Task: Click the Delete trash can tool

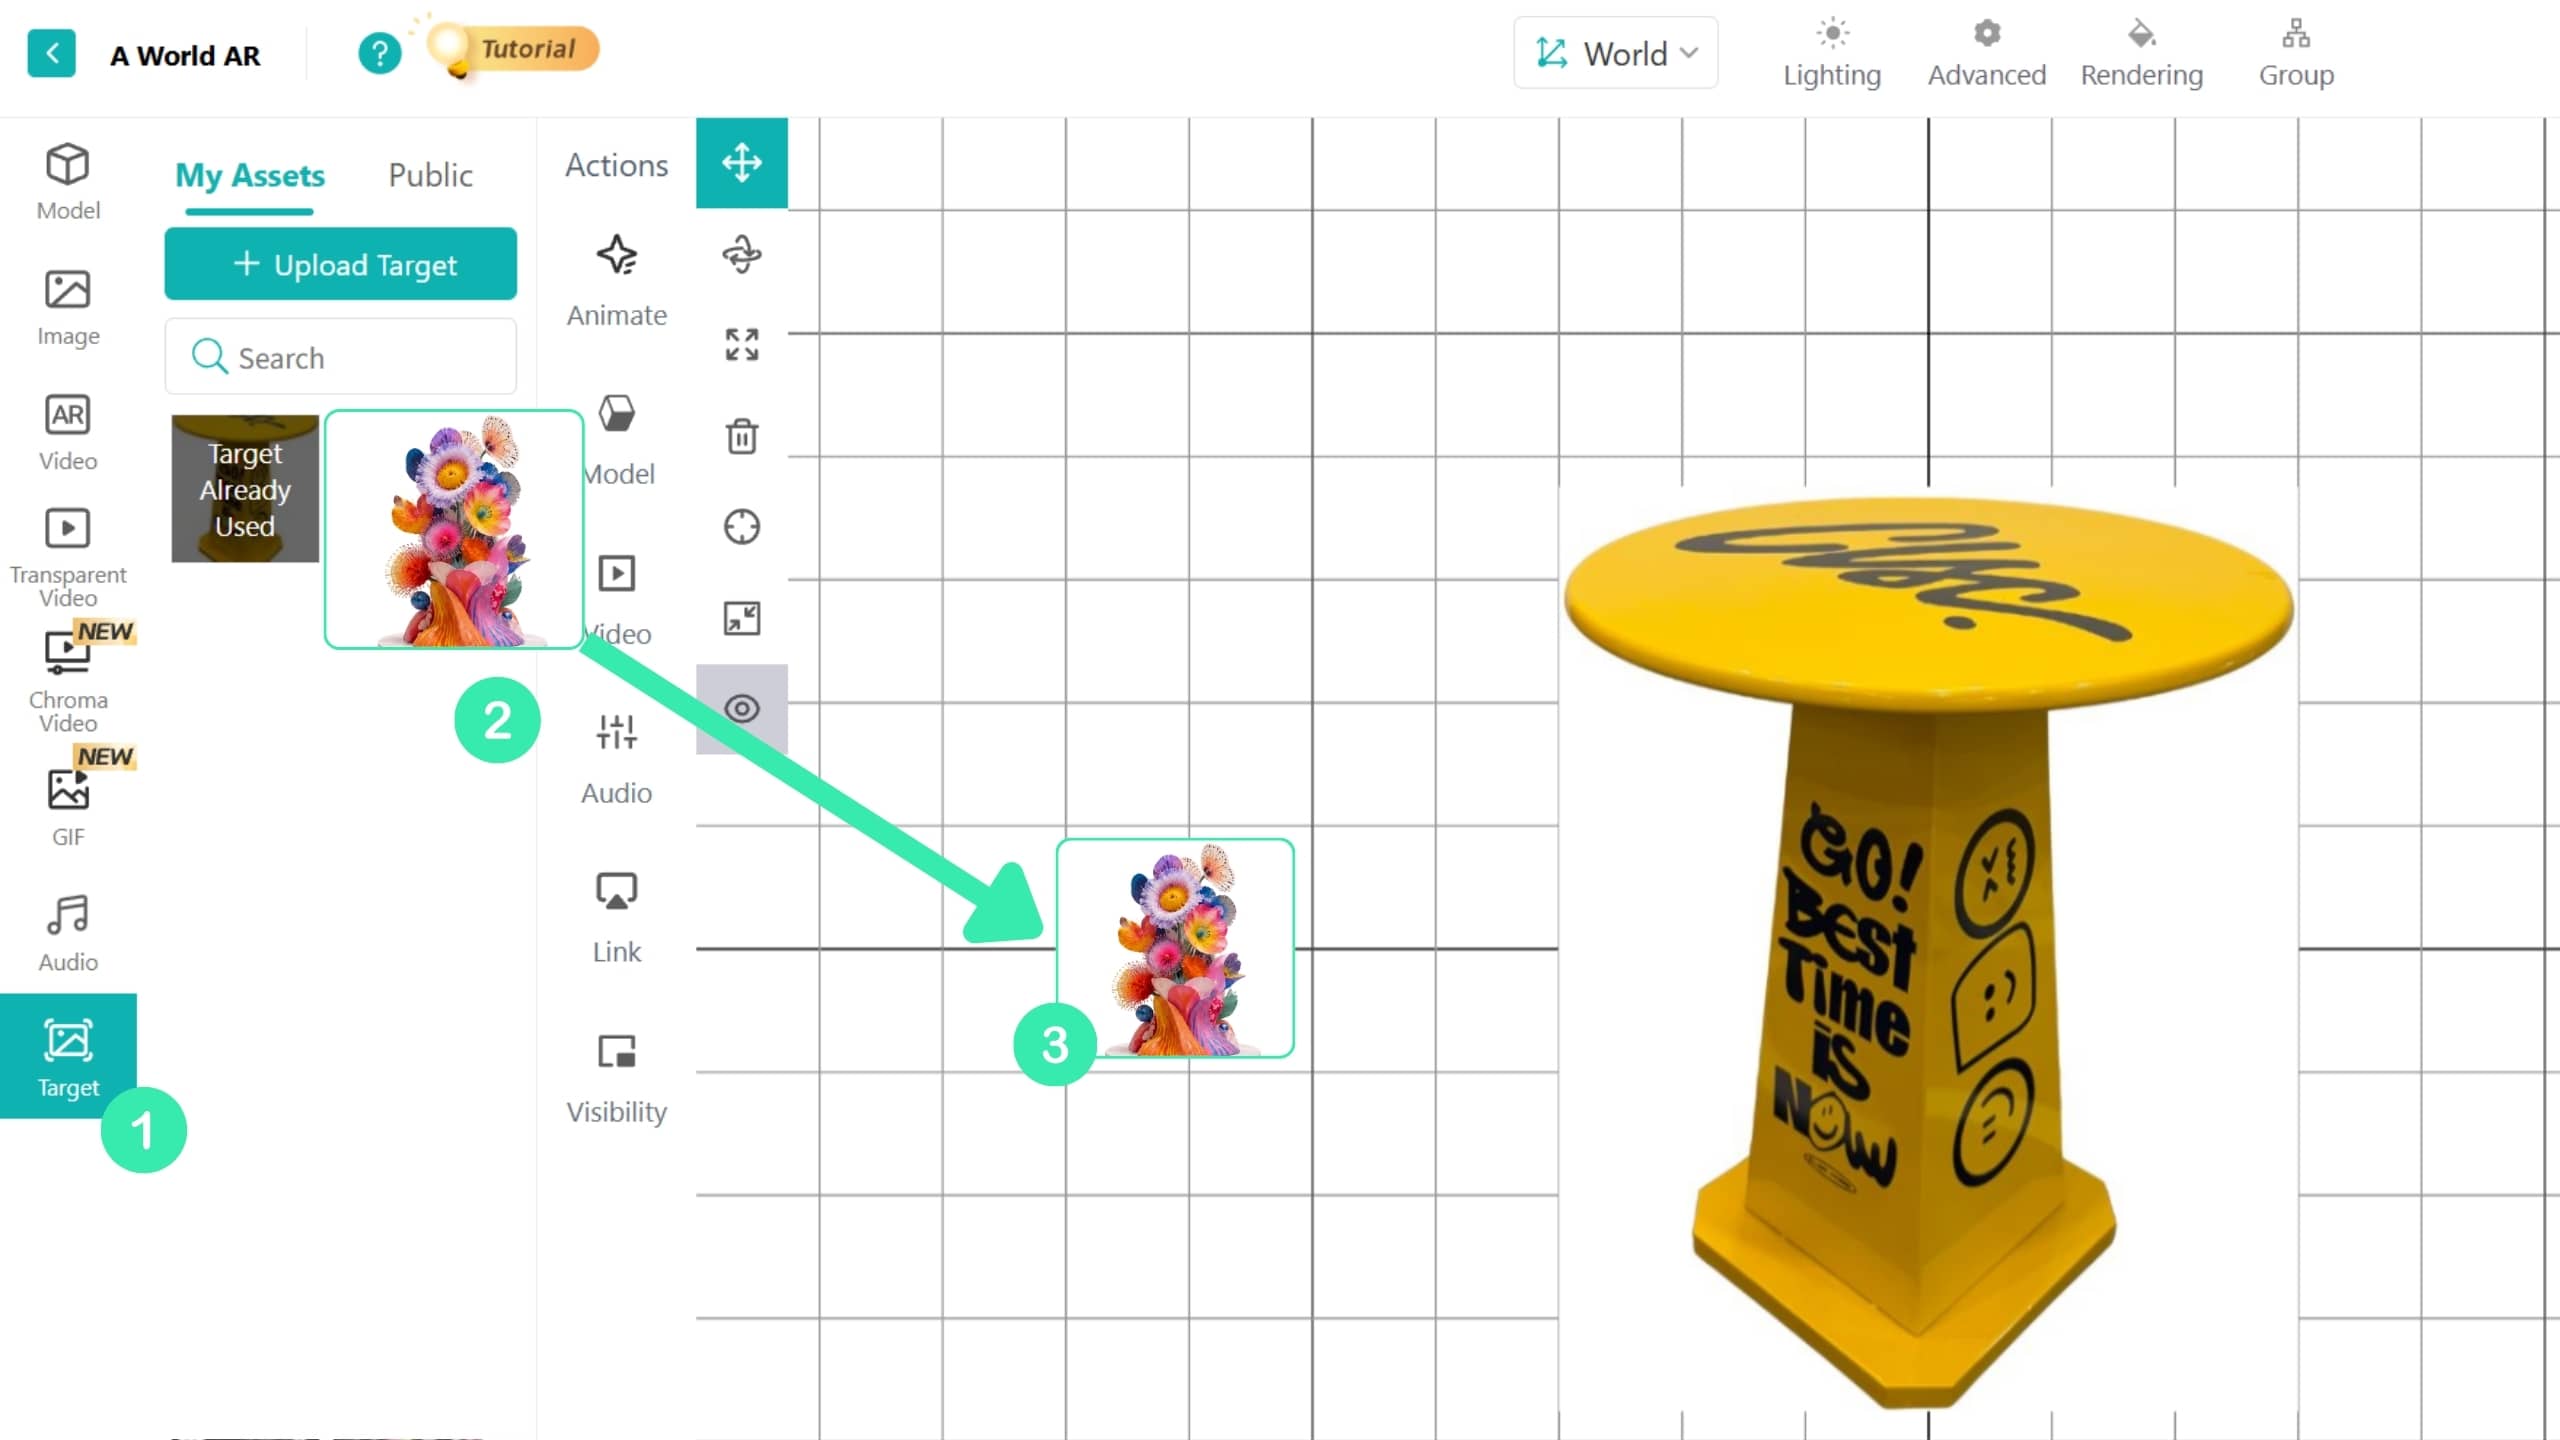Action: (x=742, y=436)
